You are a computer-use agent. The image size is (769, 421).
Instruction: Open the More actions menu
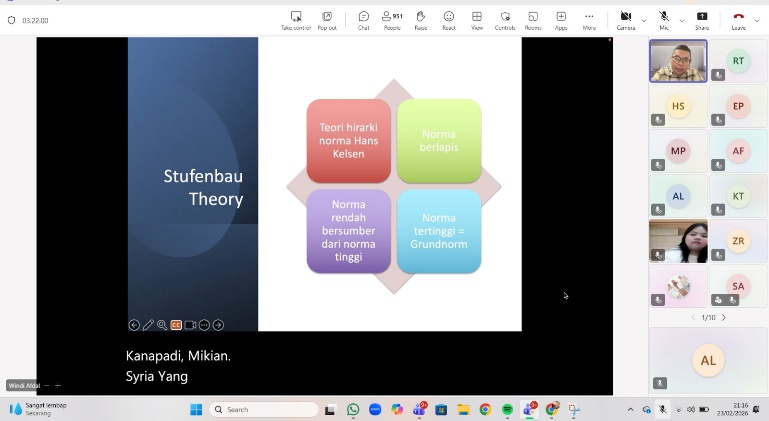coord(589,19)
